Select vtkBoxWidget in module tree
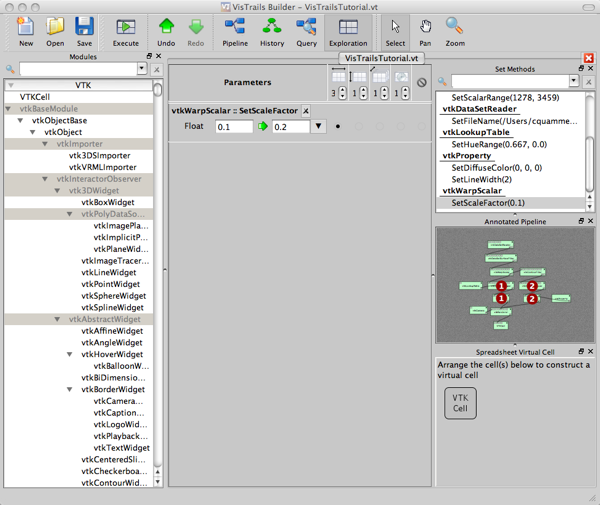Image resolution: width=600 pixels, height=505 pixels. tap(108, 202)
